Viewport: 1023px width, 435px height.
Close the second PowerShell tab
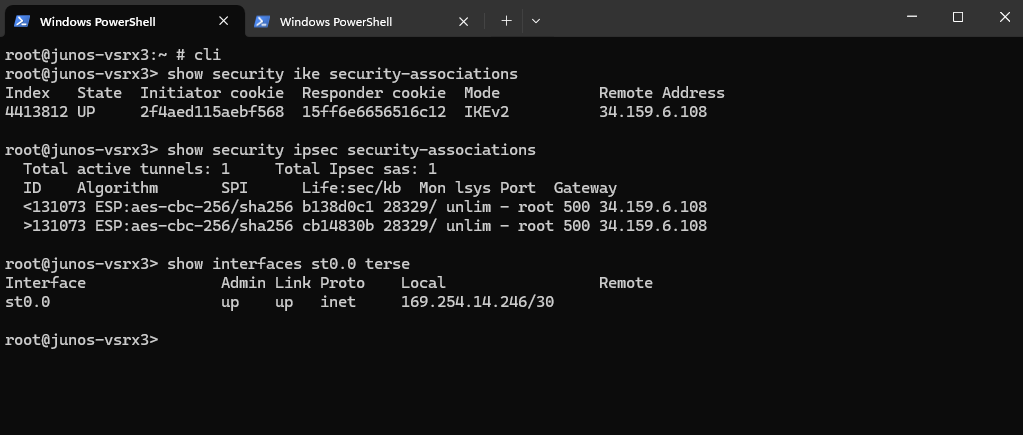463,22
